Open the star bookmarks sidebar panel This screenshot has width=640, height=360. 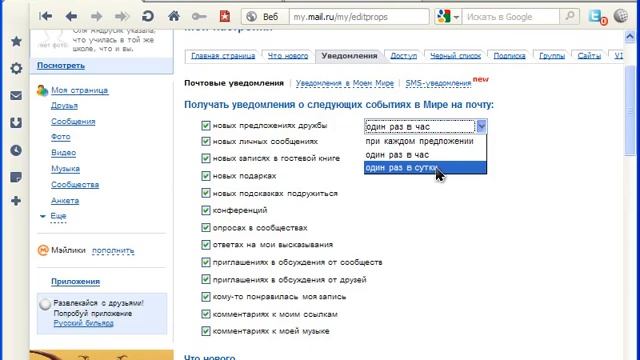click(x=16, y=41)
